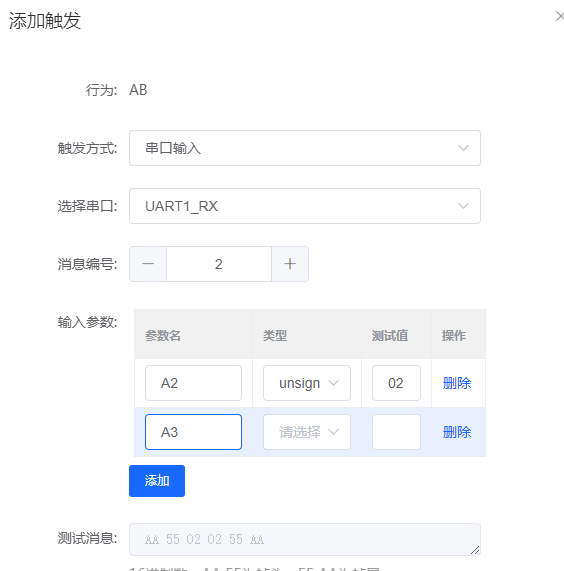The height and width of the screenshot is (571, 564).
Task: Edit the test value field containing 02
Action: 396,383
